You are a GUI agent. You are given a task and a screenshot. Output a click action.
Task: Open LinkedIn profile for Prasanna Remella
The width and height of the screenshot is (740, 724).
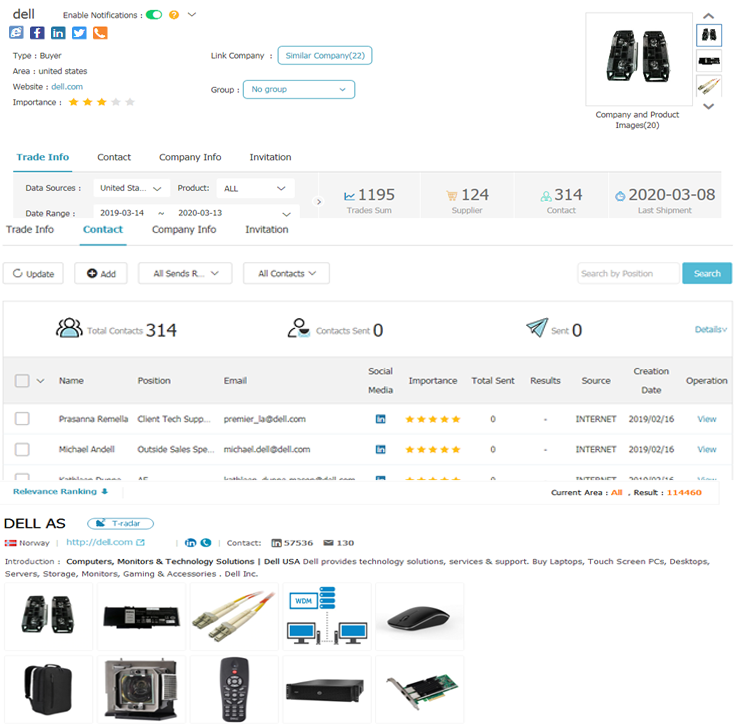[x=380, y=419]
